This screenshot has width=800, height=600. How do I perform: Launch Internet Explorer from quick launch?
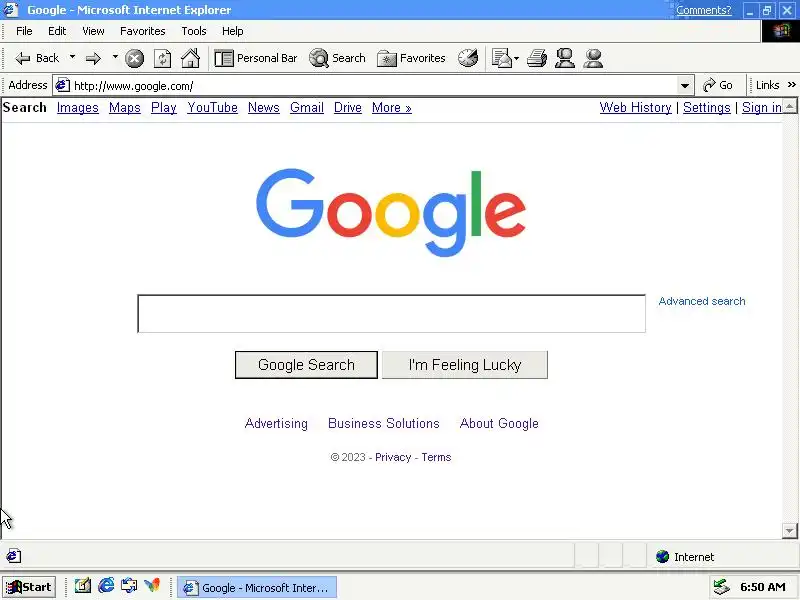point(106,586)
